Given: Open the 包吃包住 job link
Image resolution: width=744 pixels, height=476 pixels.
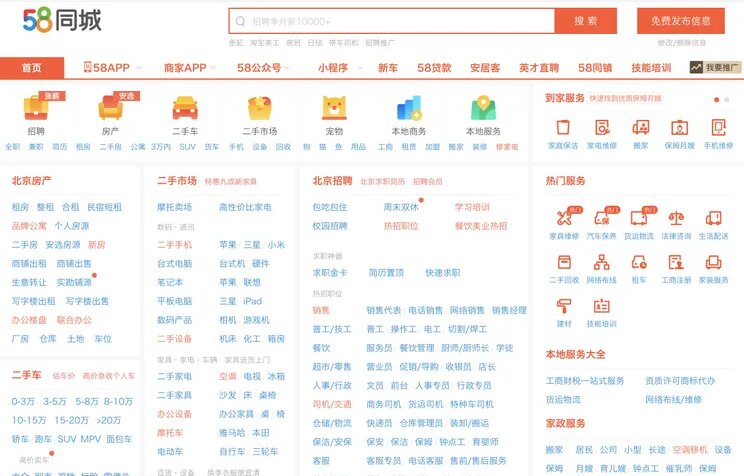Looking at the screenshot, I should tap(330, 207).
